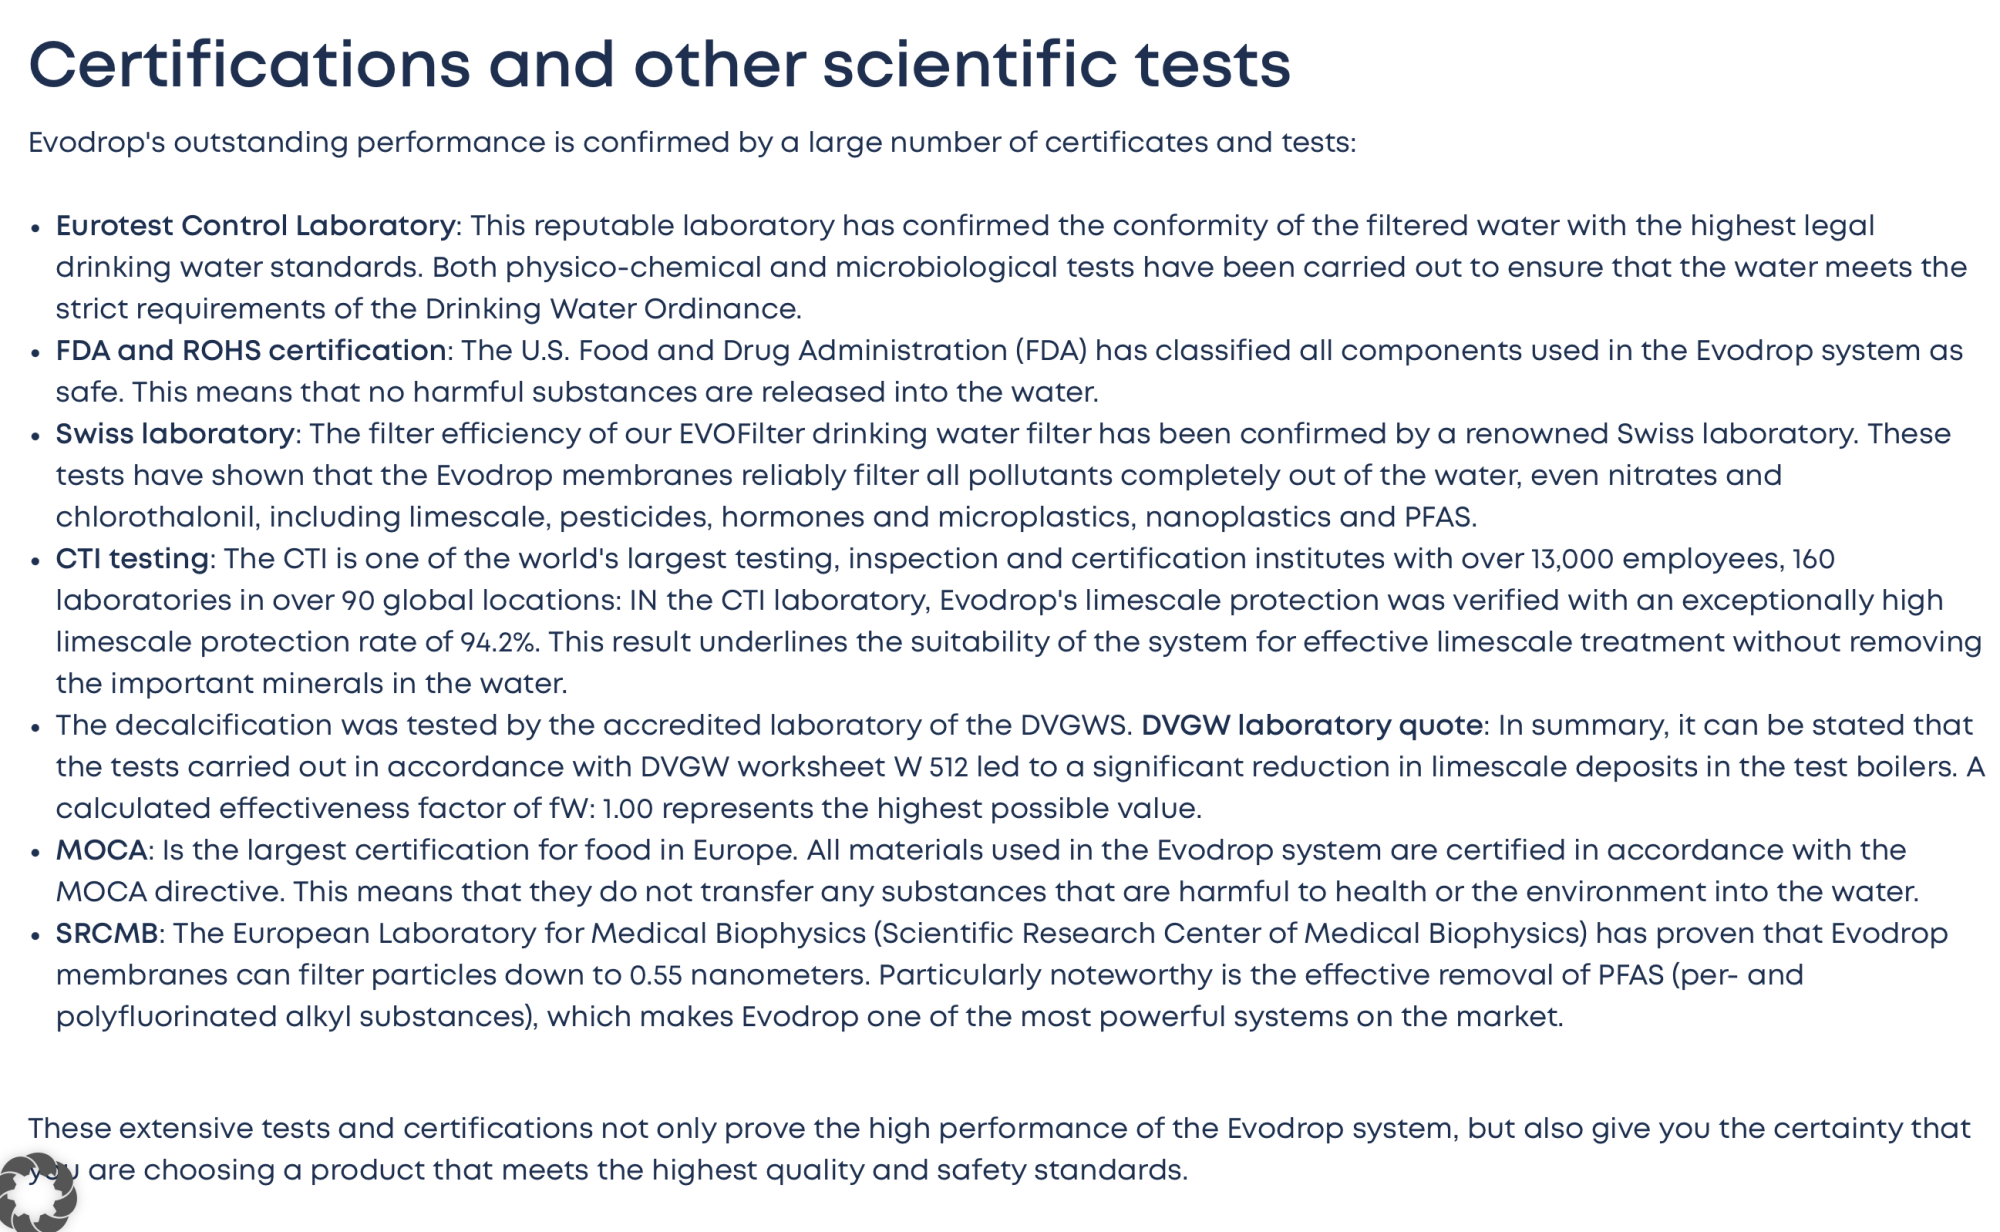This screenshot has height=1232, width=2000.
Task: Click 'Drinking Water Ordinance' in the first bullet
Action: (611, 309)
